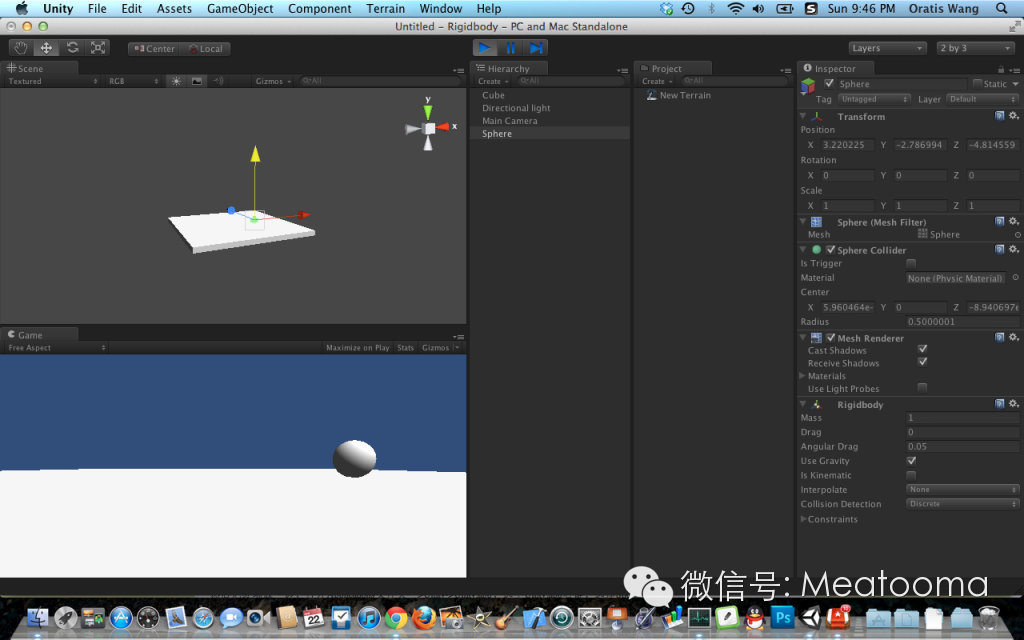Viewport: 1024px width, 640px height.
Task: Switch to the Hierarchy tab
Action: (509, 69)
